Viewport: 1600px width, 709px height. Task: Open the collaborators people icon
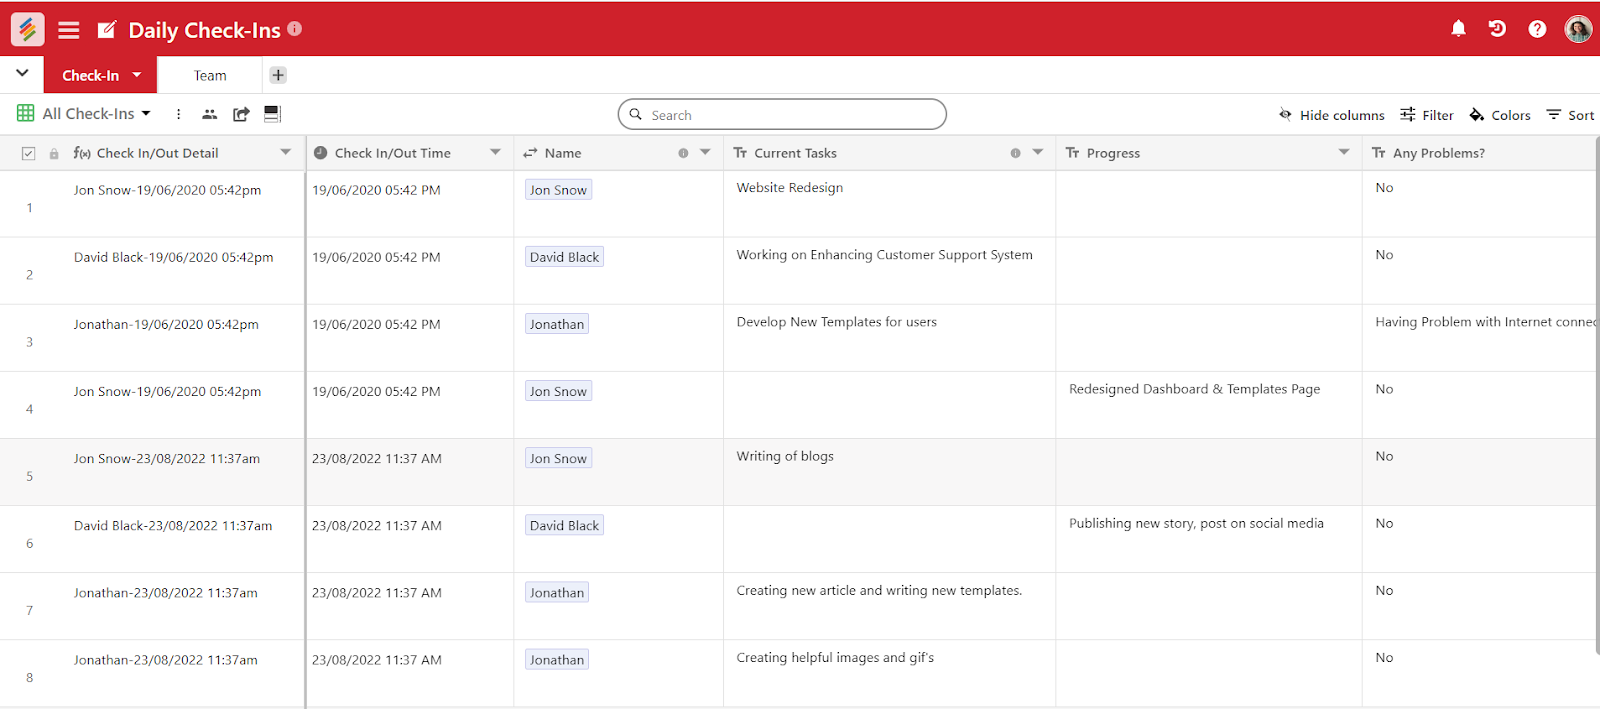tap(209, 114)
